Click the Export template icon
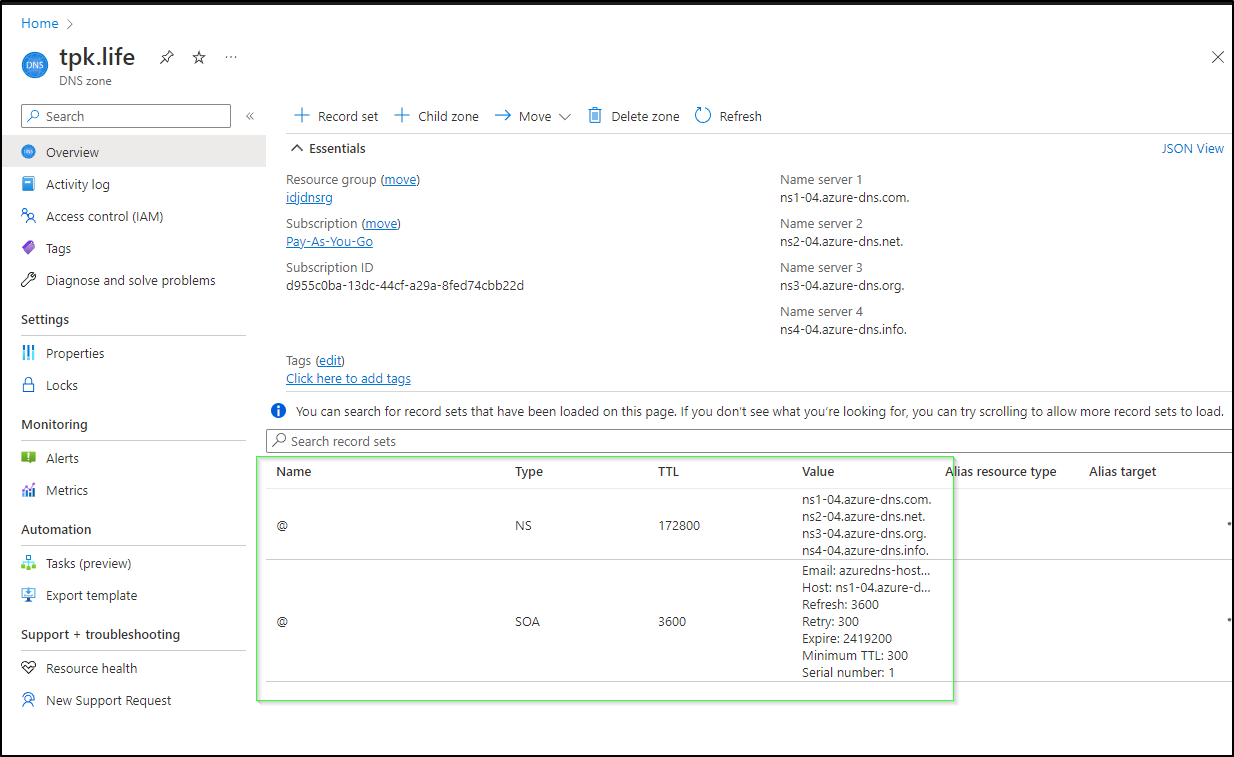This screenshot has width=1234, height=757. click(29, 595)
